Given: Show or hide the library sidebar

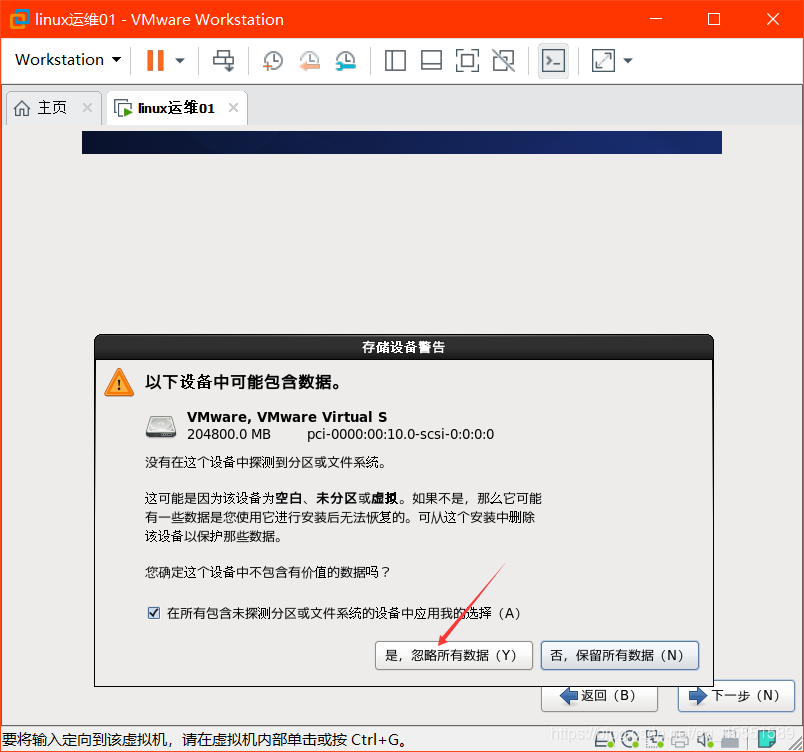Looking at the screenshot, I should pyautogui.click(x=395, y=60).
